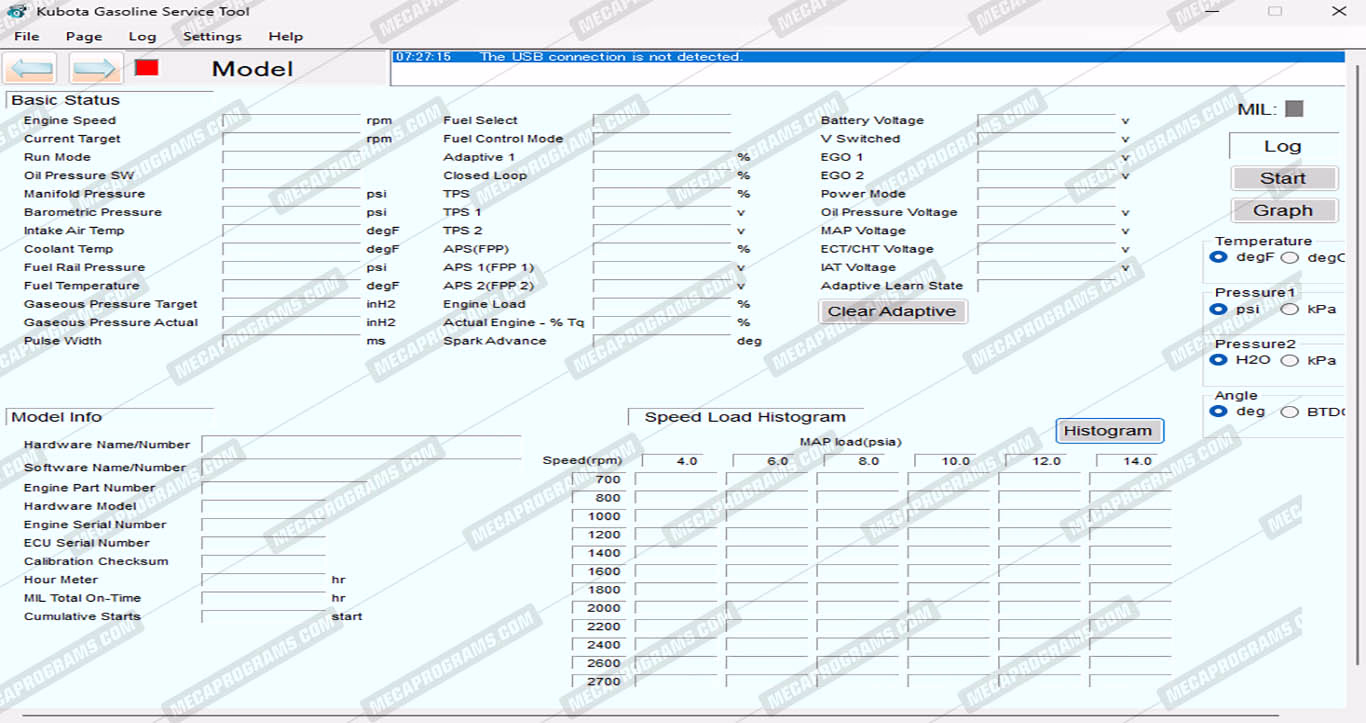Click the gray MIL indicator lamp
Viewport: 1366px width, 723px height.
click(x=1294, y=109)
